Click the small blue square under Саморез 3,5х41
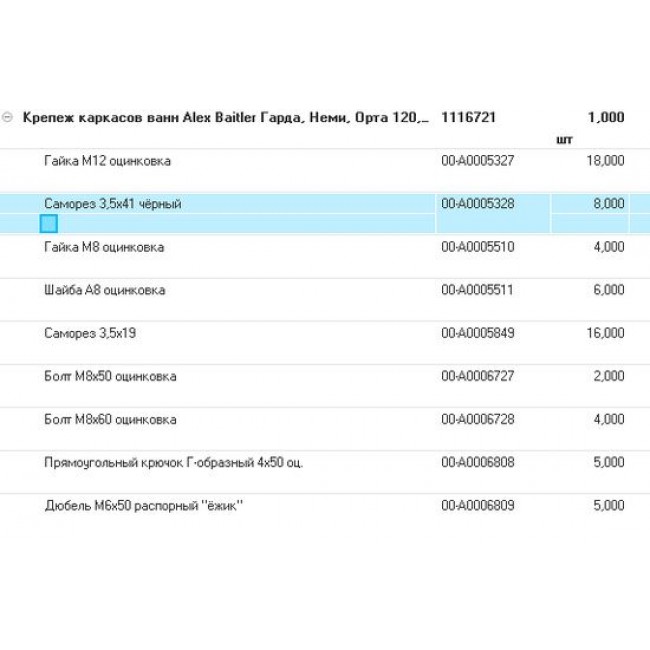The image size is (650, 650). pos(49,224)
